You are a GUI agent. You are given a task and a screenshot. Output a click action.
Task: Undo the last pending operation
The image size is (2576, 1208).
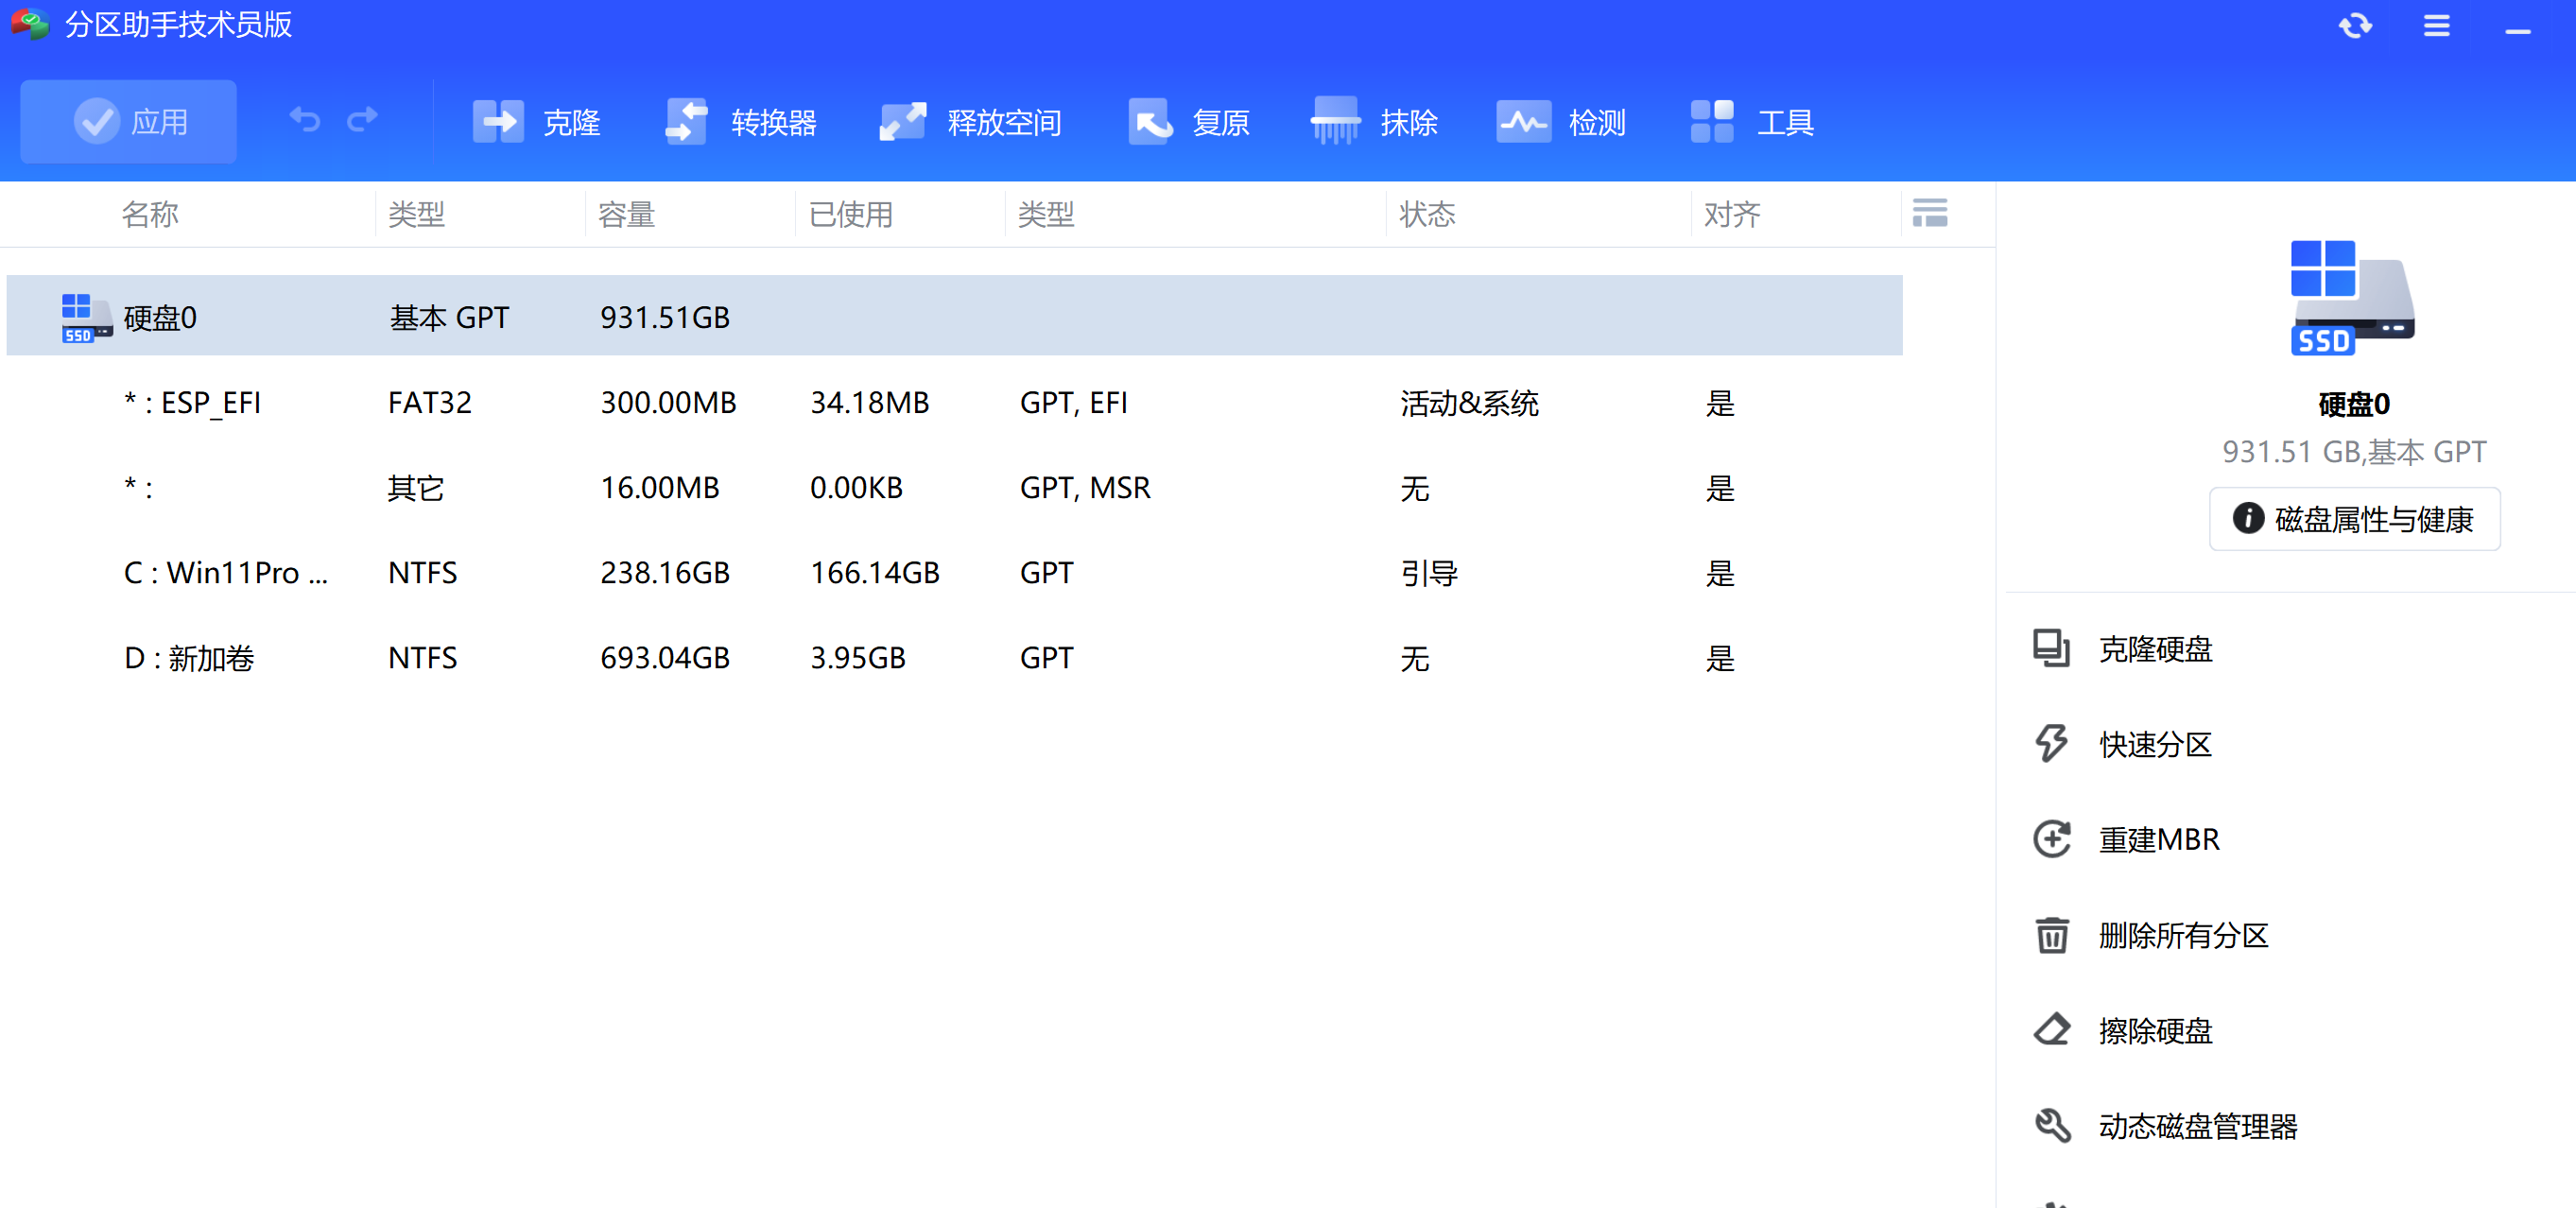[x=305, y=121]
